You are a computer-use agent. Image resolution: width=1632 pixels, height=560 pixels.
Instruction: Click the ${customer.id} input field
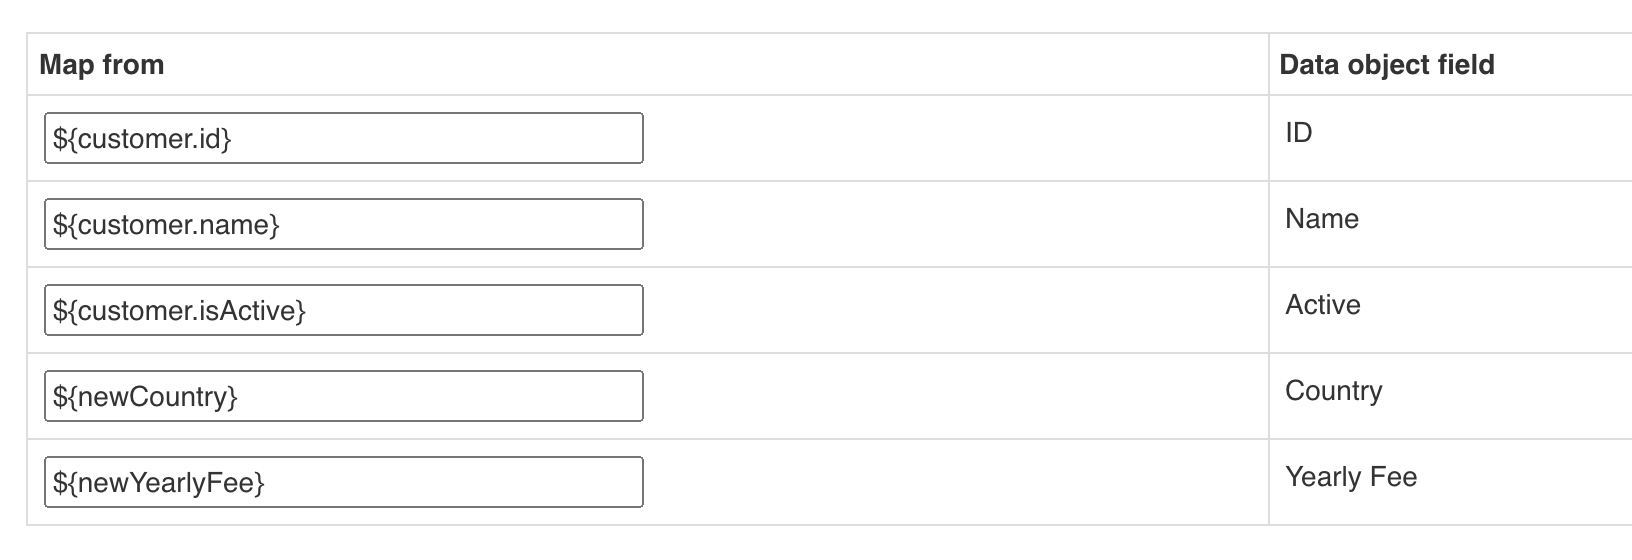(x=343, y=138)
